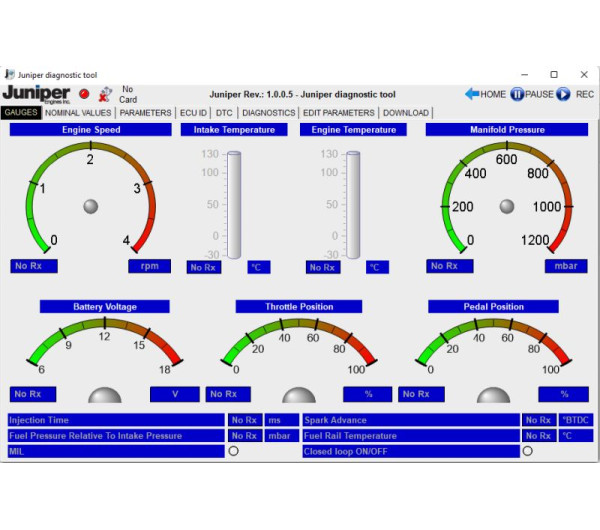The height and width of the screenshot is (530, 600).
Task: Click the Intake Temperature thermometer bar
Action: click(234, 205)
